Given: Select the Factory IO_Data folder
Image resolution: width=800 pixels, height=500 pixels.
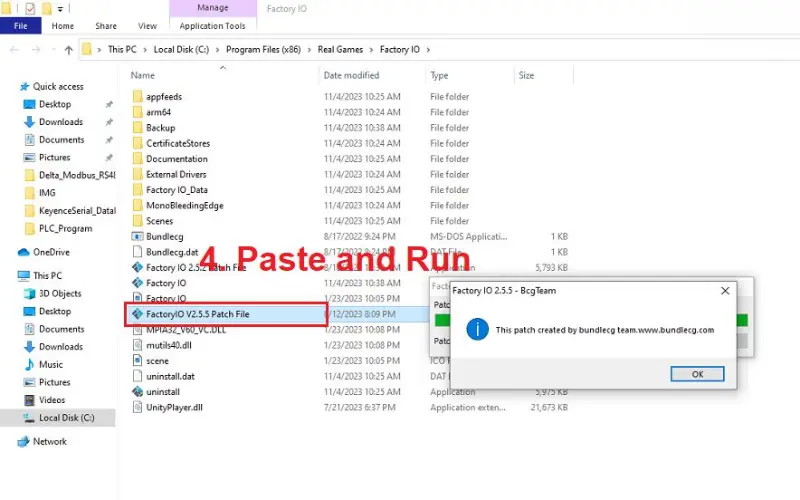Looking at the screenshot, I should pos(177,190).
